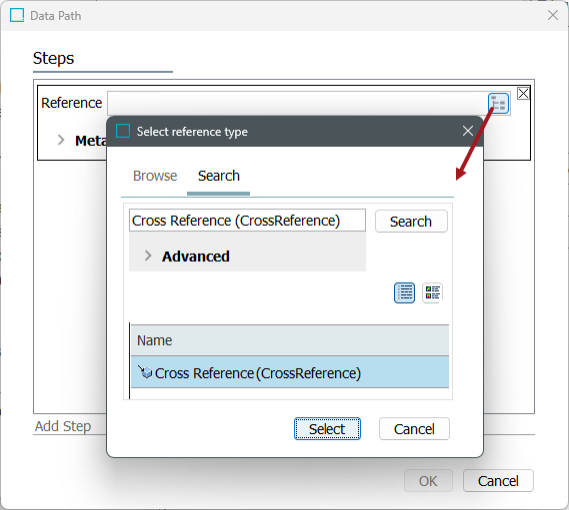Expand the Meta section chevron

tap(61, 140)
